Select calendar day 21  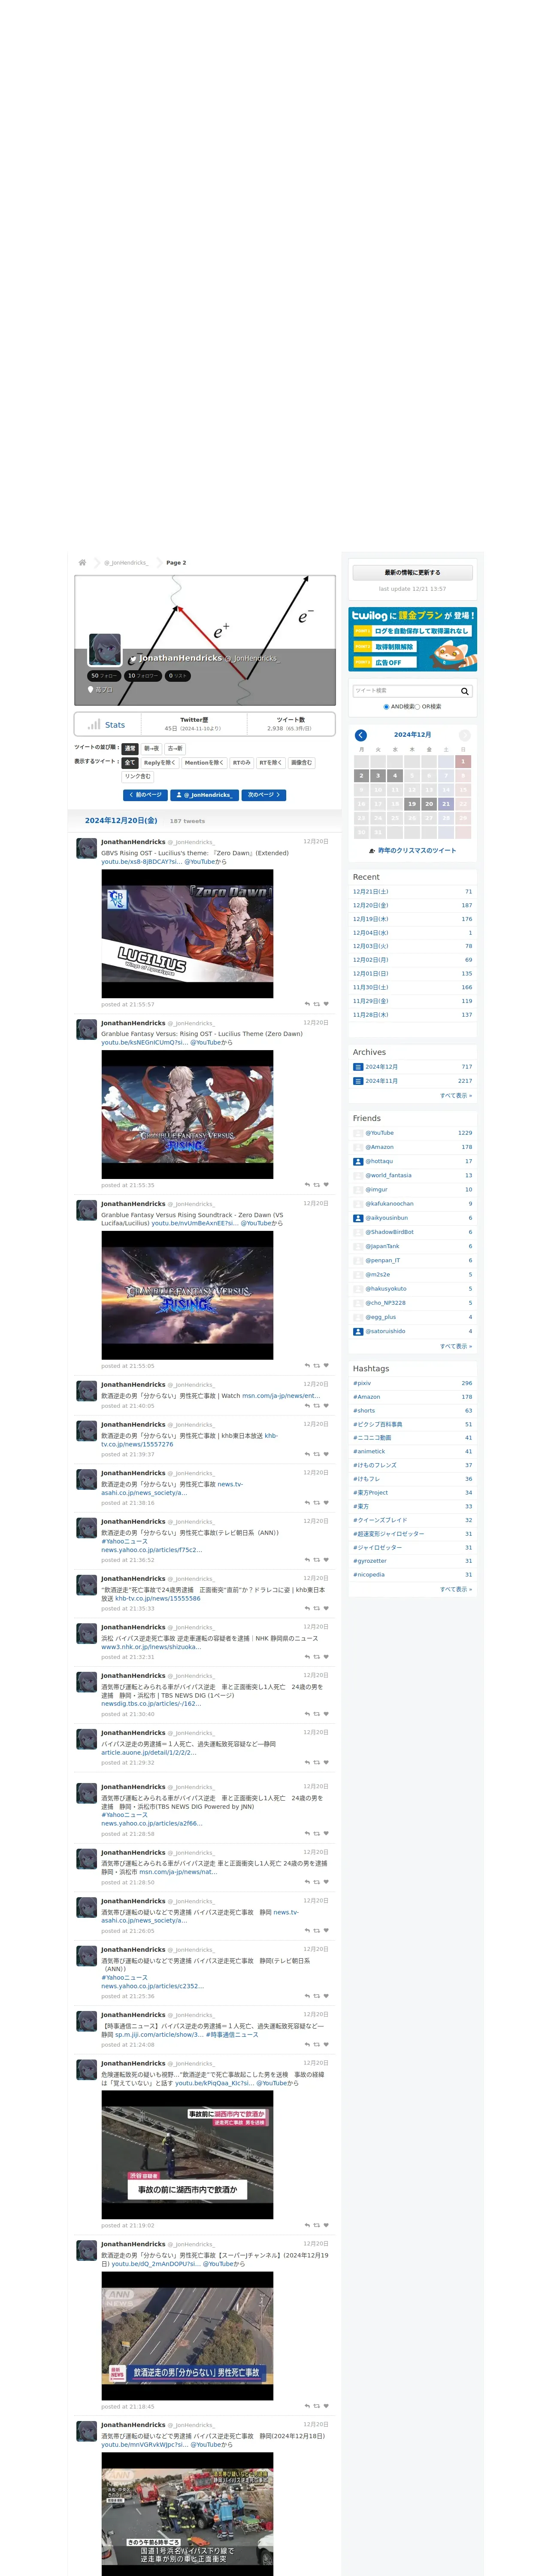446,804
